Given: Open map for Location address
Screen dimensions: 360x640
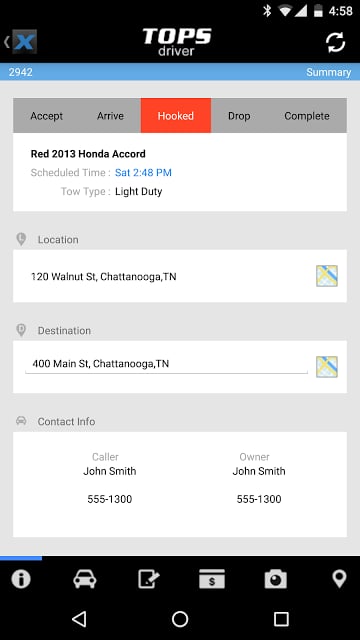Looking at the screenshot, I should pos(327,276).
